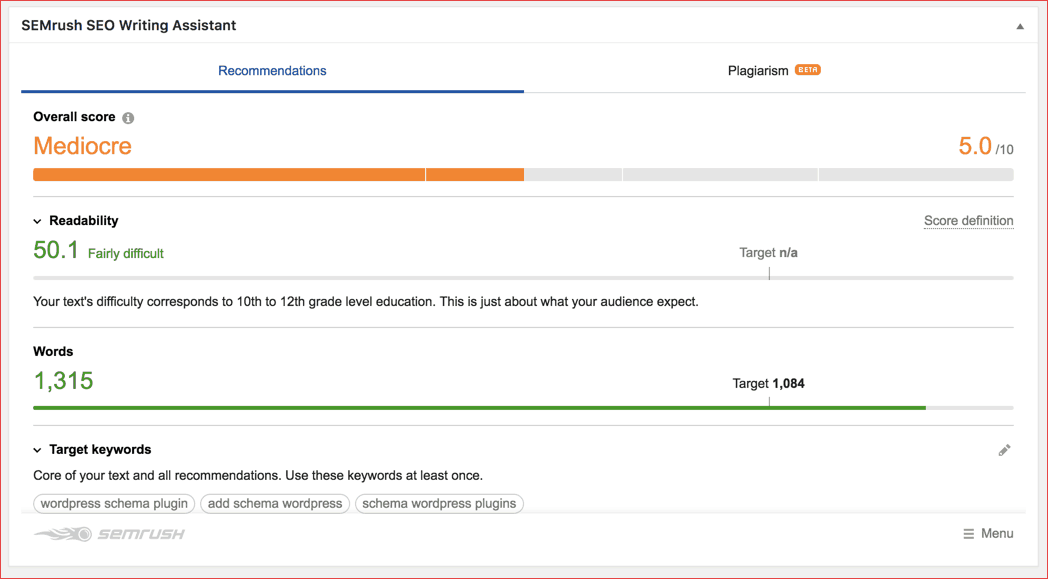Edit target keywords with pencil icon
1048x579 pixels.
(1005, 450)
